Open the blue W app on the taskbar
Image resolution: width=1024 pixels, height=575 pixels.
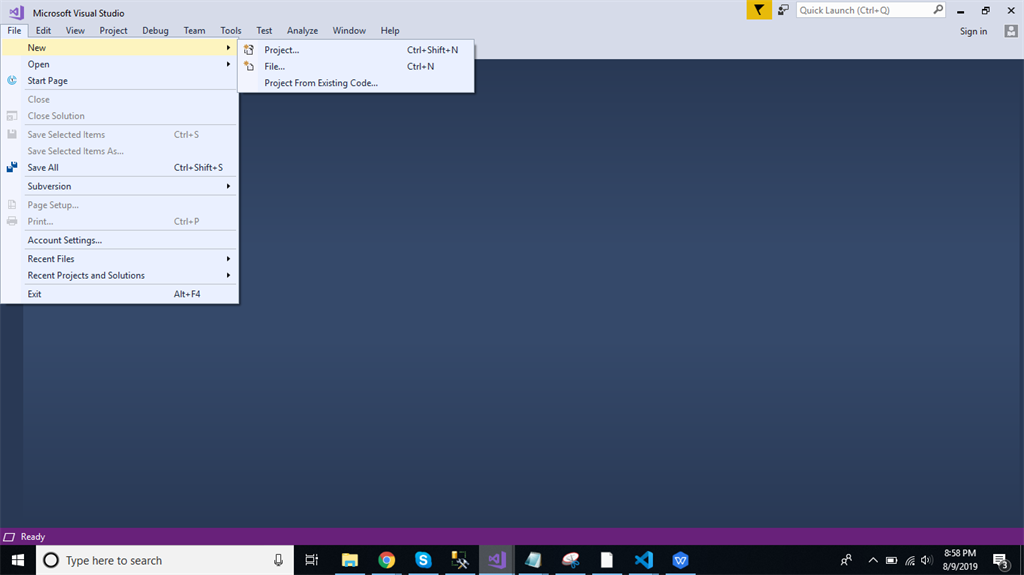click(x=680, y=560)
